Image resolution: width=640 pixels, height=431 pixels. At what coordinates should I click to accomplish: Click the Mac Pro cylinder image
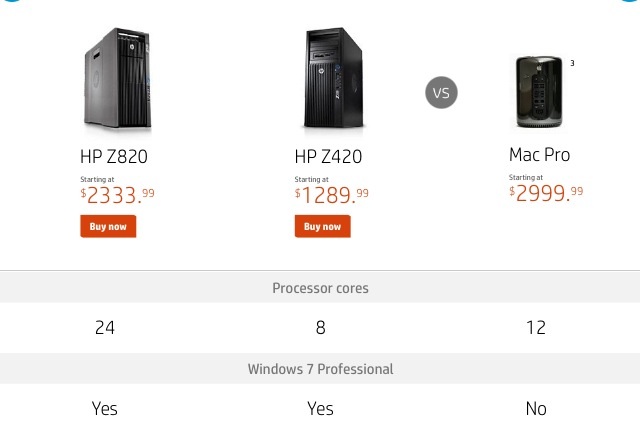pyautogui.click(x=539, y=92)
